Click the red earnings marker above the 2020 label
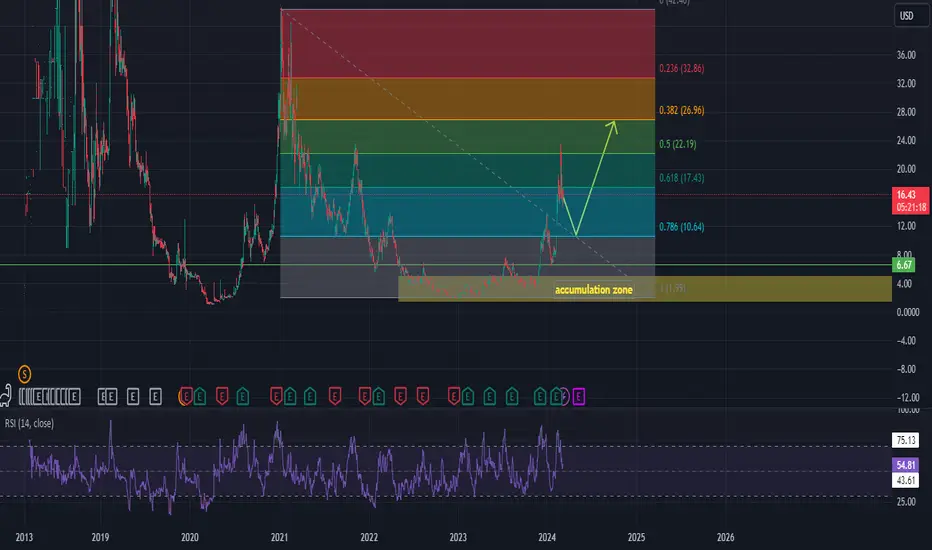932x550 pixels. [x=186, y=396]
